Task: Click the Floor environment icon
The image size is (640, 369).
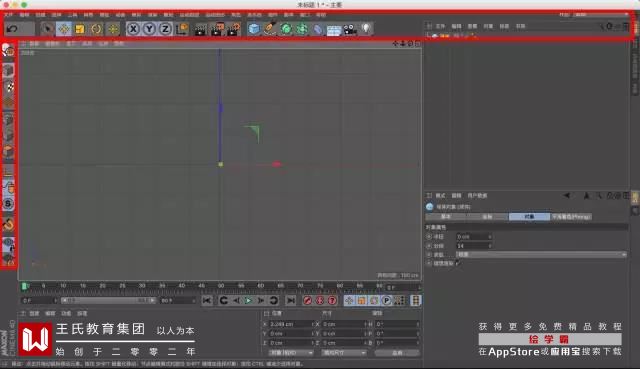Action: coord(334,30)
